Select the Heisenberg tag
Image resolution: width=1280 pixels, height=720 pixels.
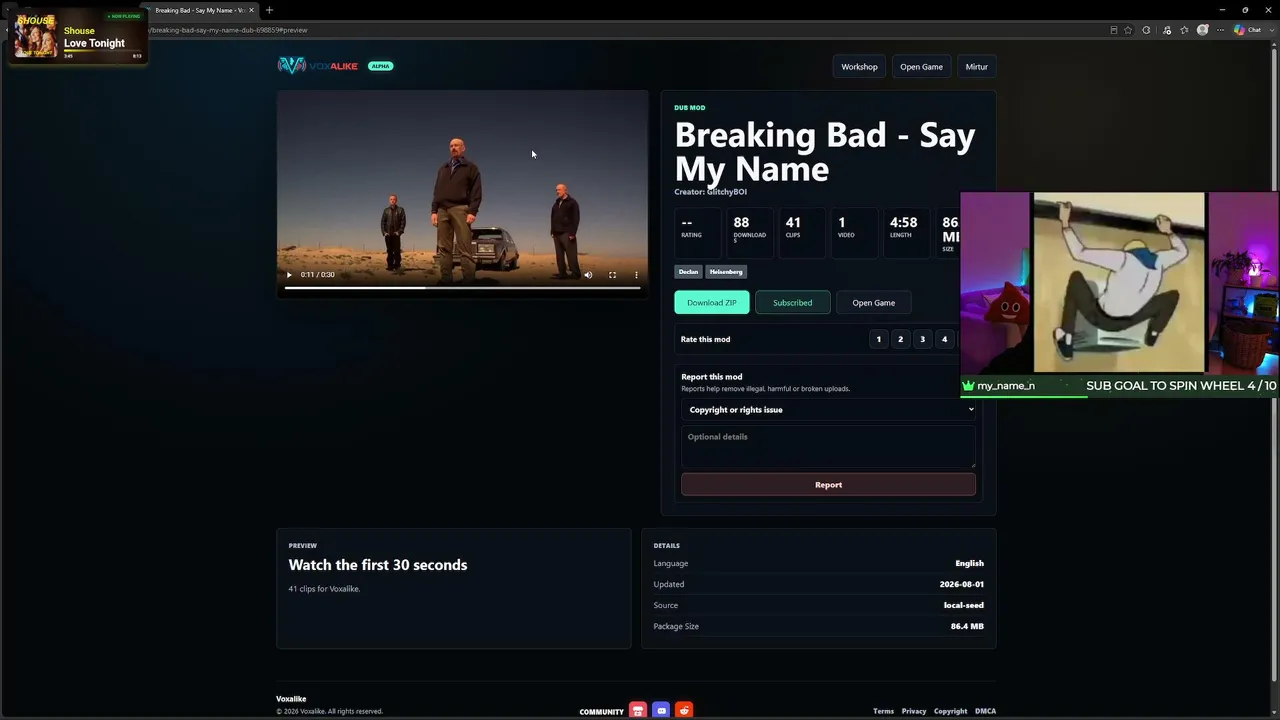[726, 272]
